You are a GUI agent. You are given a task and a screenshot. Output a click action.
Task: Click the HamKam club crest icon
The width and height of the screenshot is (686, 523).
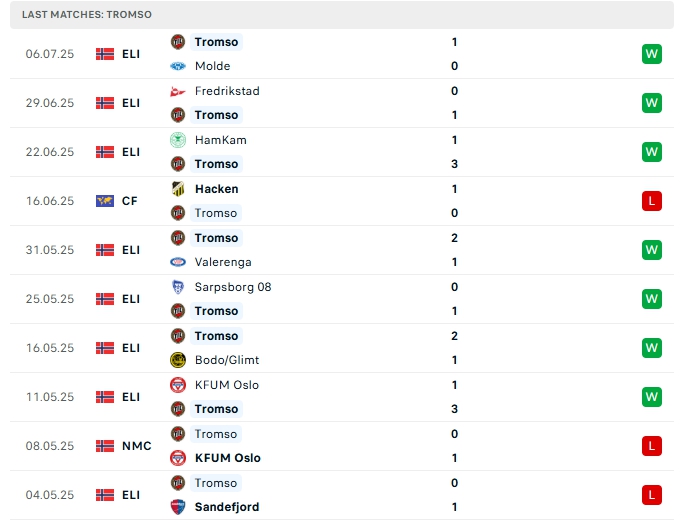tap(178, 140)
